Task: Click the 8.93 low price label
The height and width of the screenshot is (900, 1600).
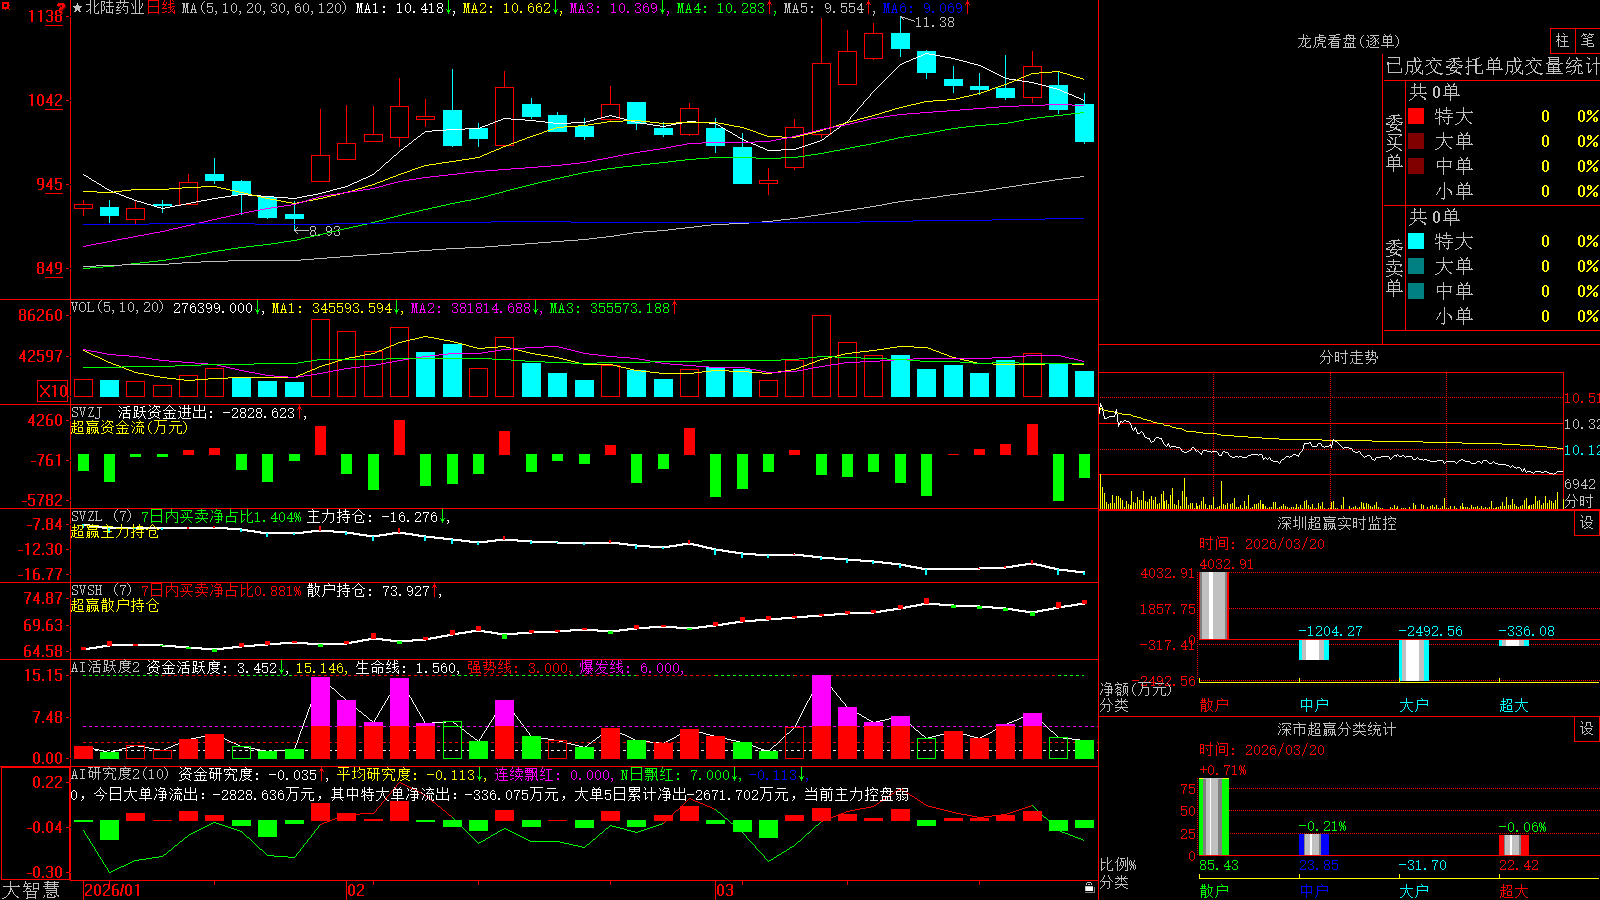Action: click(x=324, y=231)
